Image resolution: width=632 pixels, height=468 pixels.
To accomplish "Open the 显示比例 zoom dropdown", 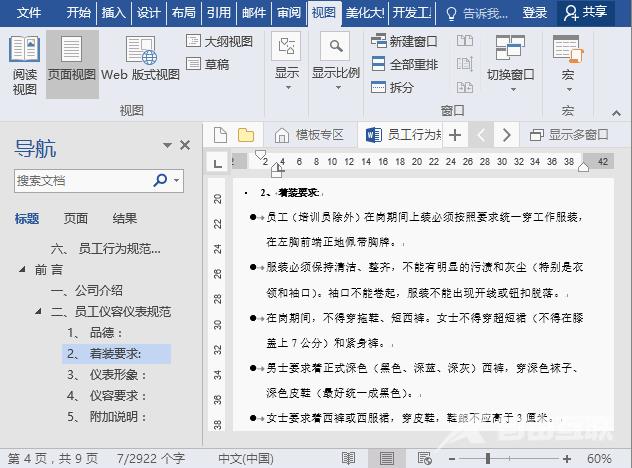I will tap(335, 62).
